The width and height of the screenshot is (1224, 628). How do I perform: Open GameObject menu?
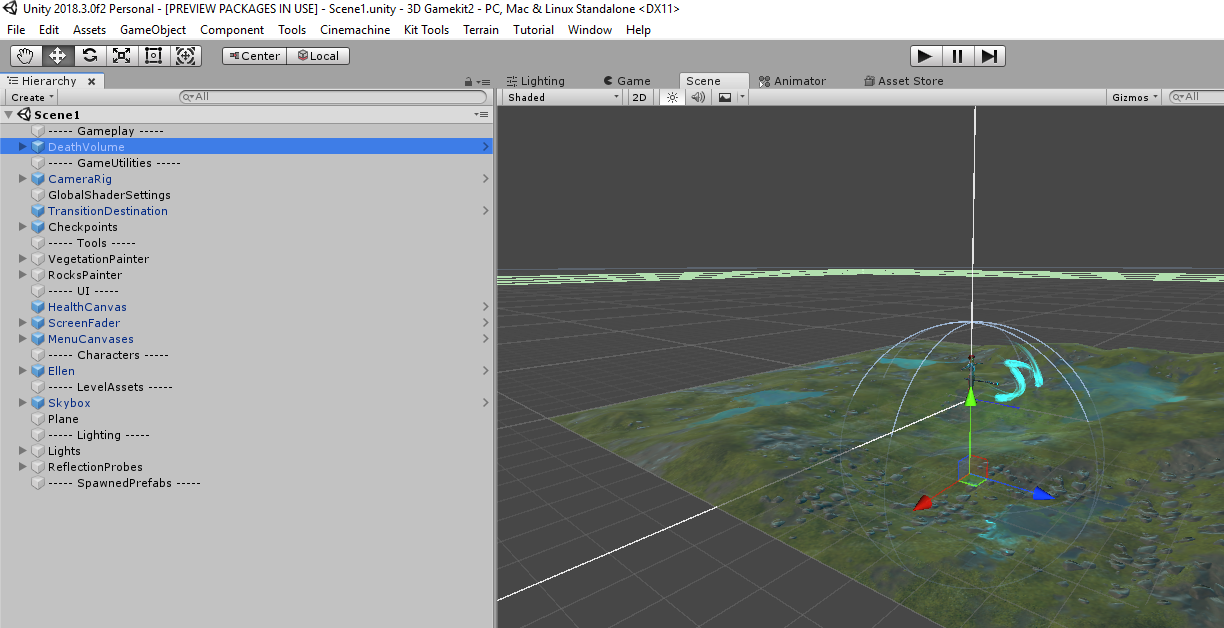[153, 30]
